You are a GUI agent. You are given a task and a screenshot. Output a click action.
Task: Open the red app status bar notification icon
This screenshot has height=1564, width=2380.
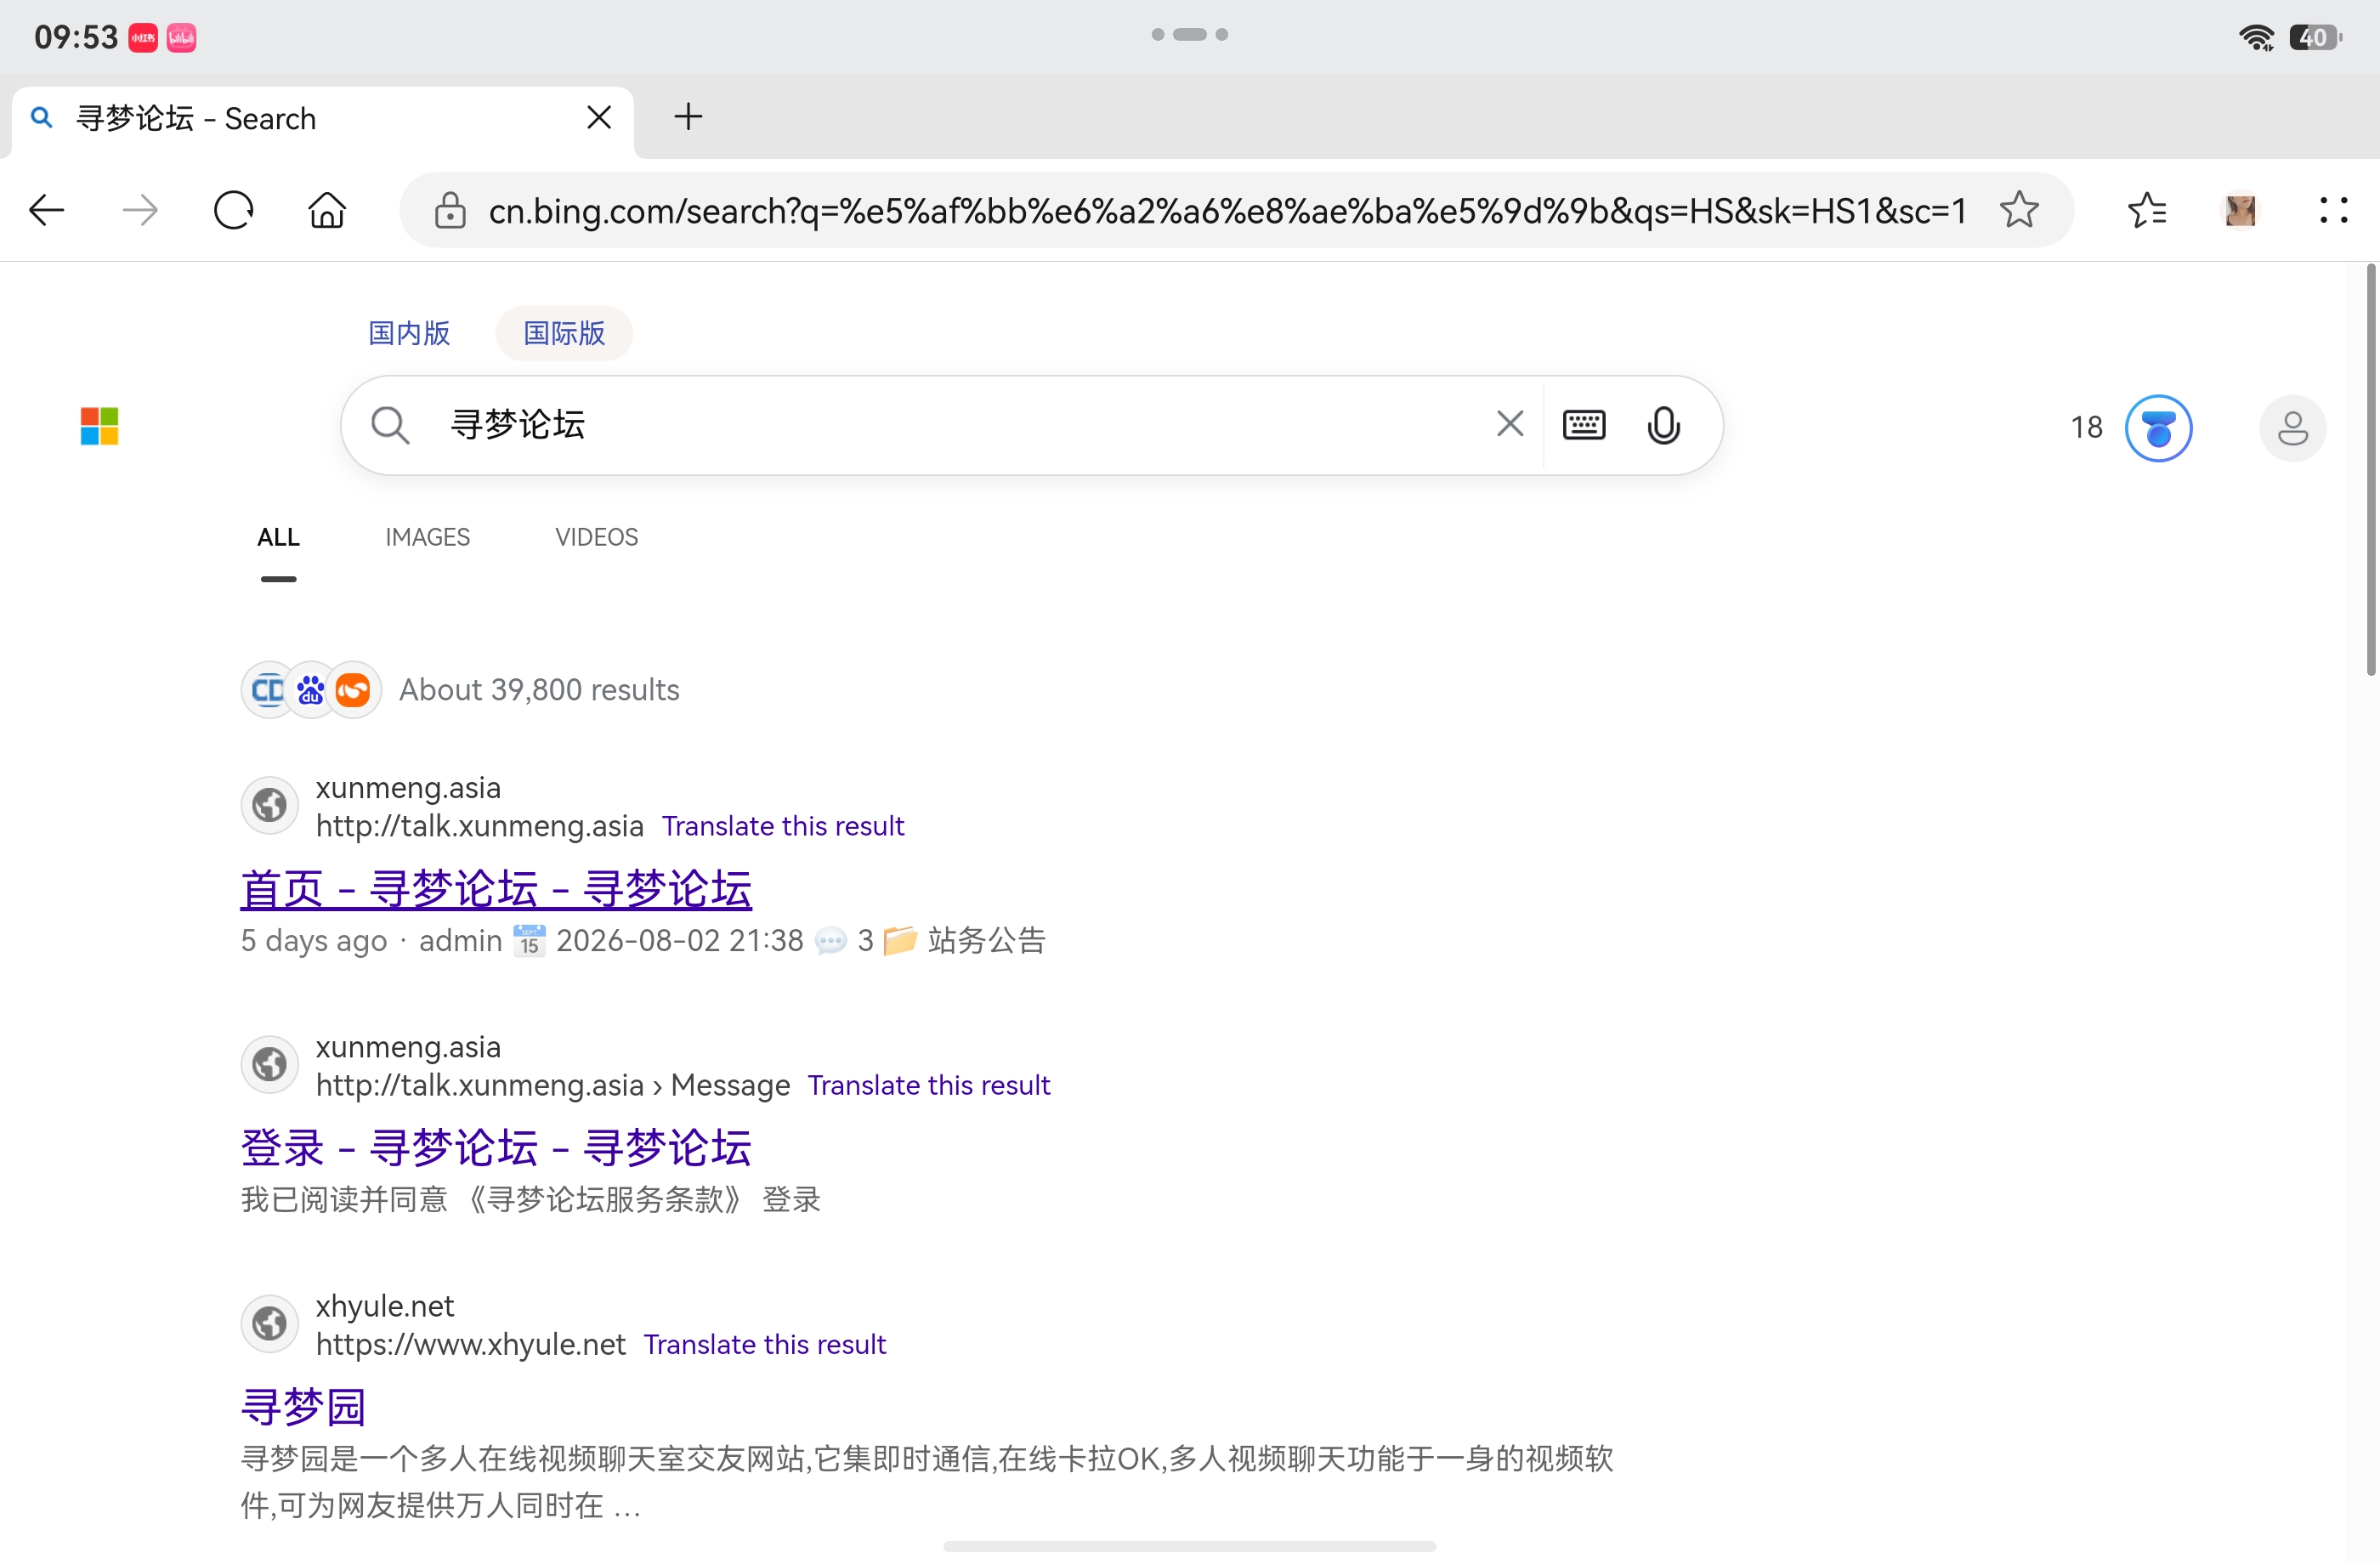[x=143, y=38]
